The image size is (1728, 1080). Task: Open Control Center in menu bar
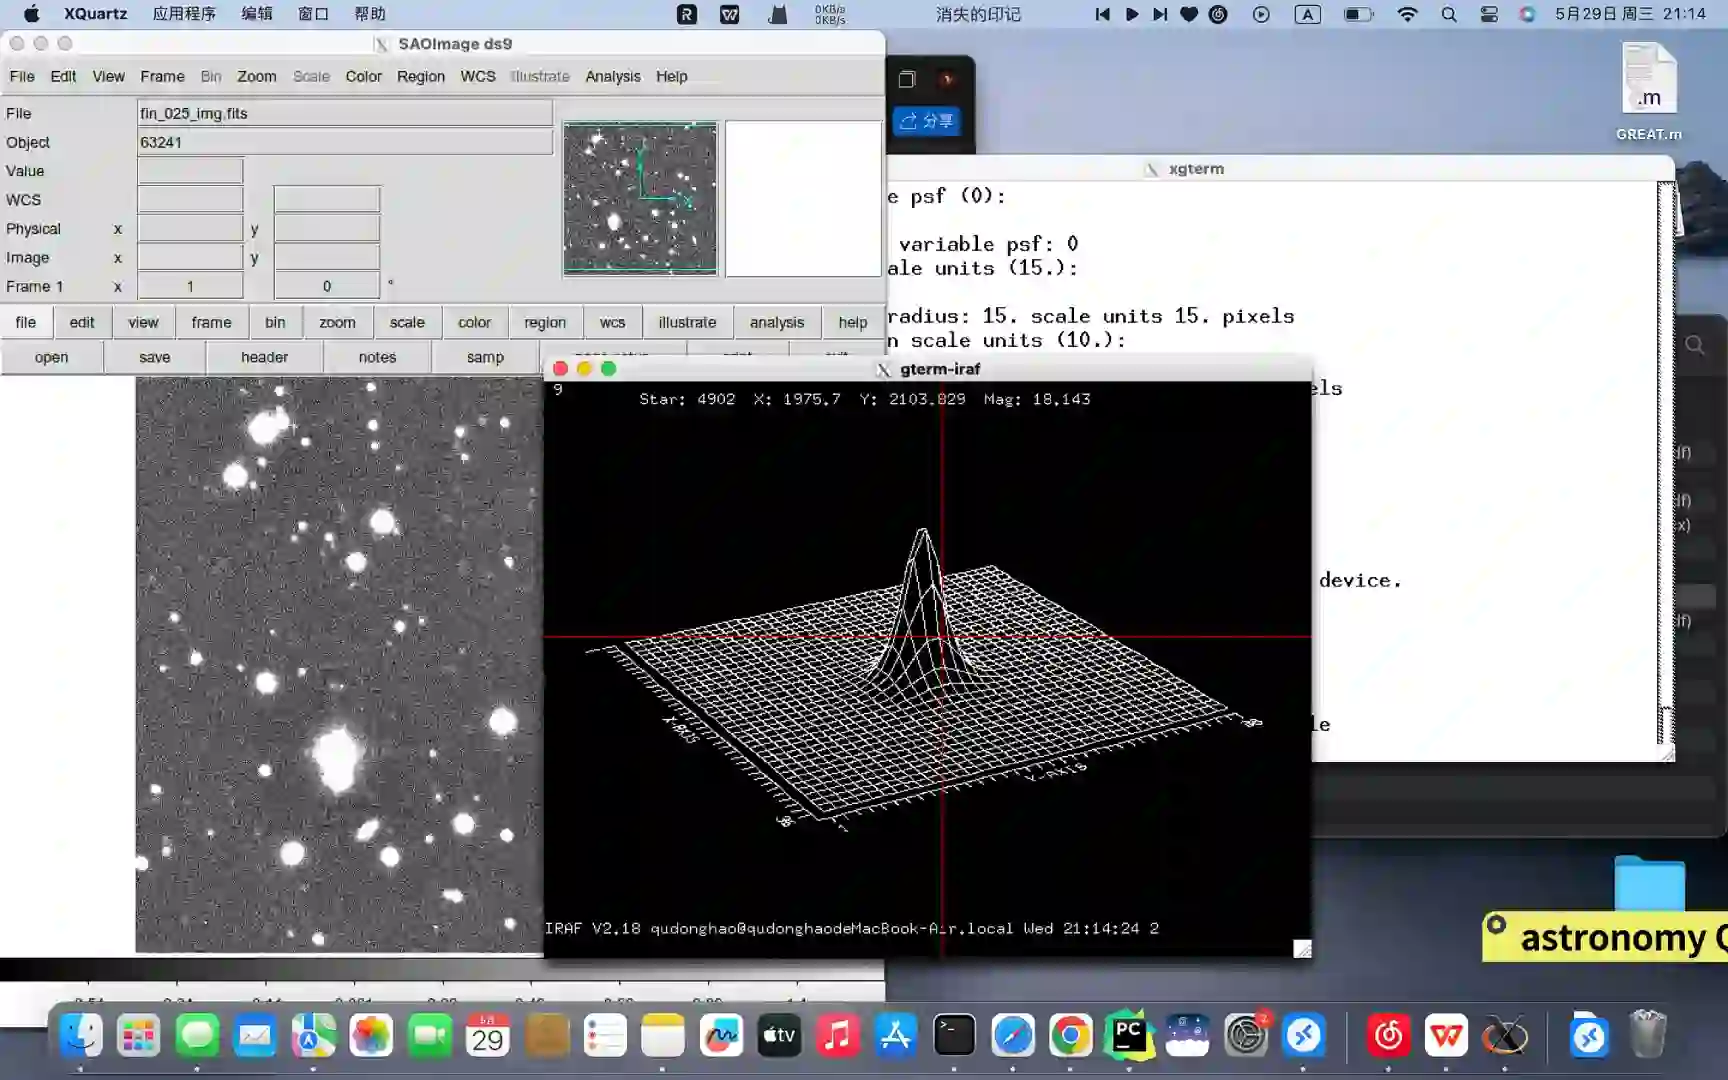tap(1489, 14)
